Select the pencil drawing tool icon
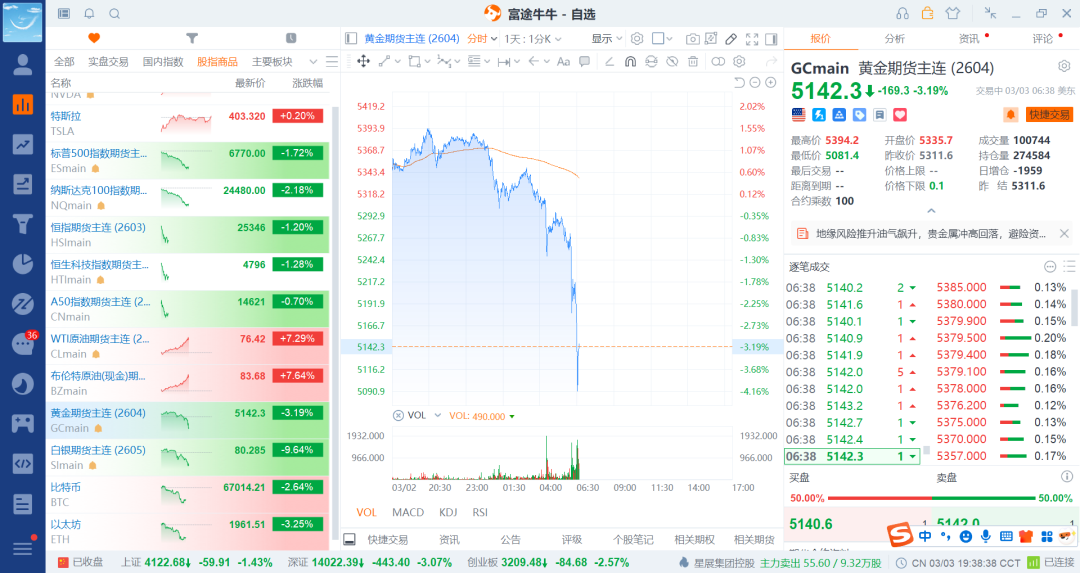1080x573 pixels. [x=731, y=39]
